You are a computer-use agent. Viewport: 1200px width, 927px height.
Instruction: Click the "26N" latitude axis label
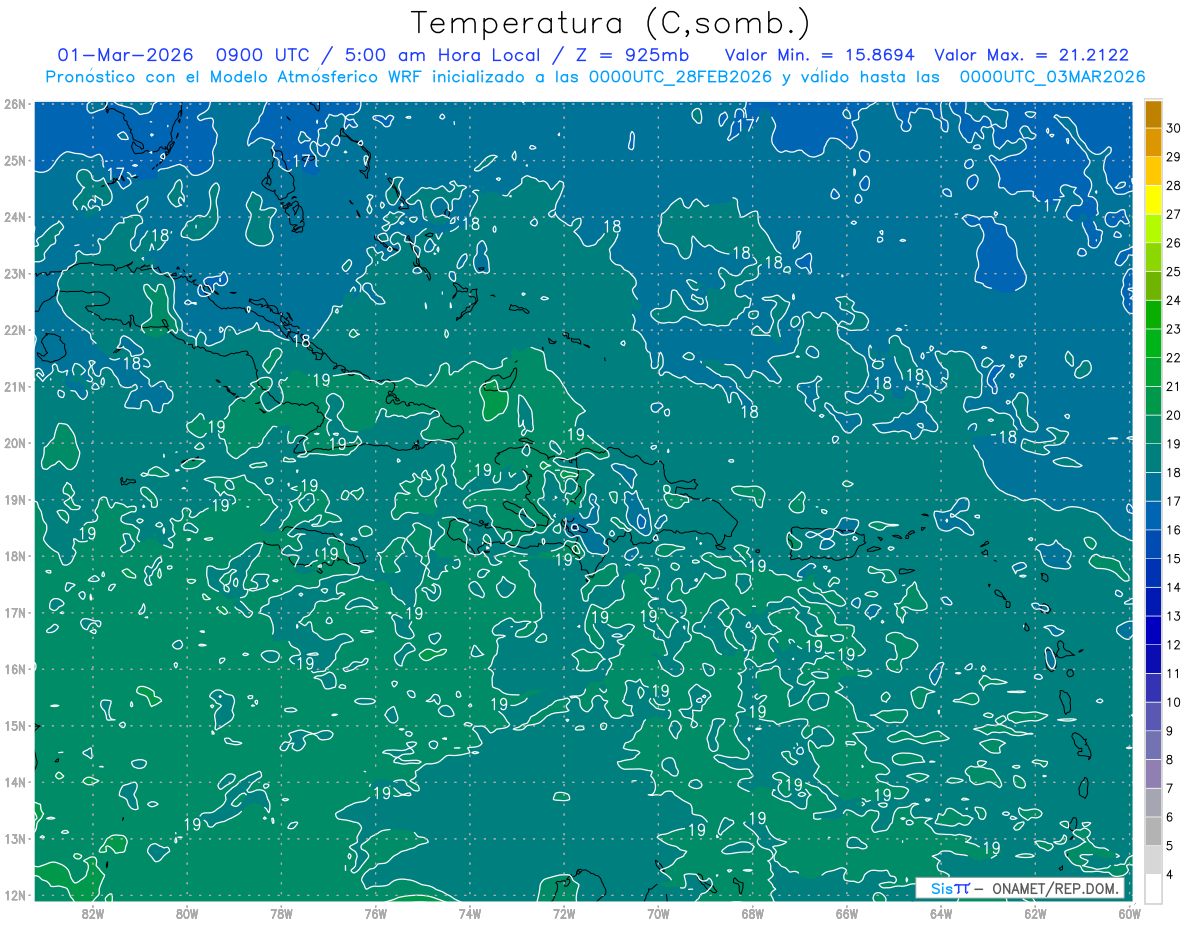pyautogui.click(x=15, y=104)
